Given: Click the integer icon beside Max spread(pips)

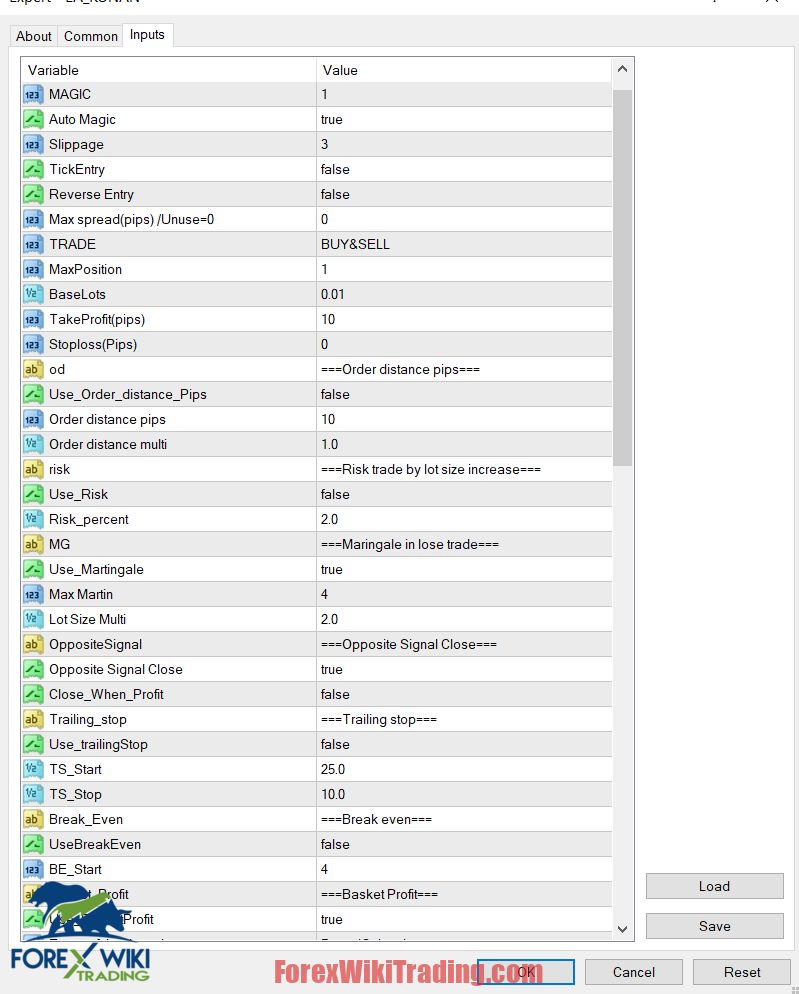Looking at the screenshot, I should pos(33,219).
